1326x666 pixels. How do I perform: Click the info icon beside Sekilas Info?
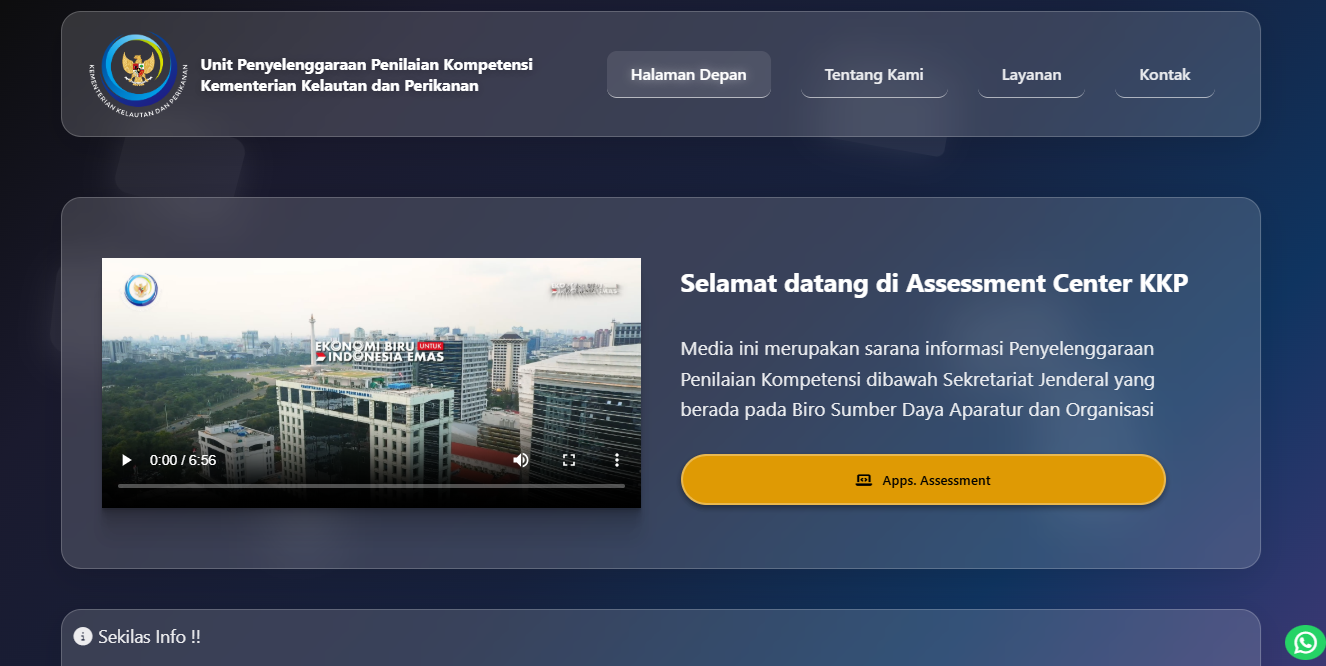pyautogui.click(x=83, y=637)
